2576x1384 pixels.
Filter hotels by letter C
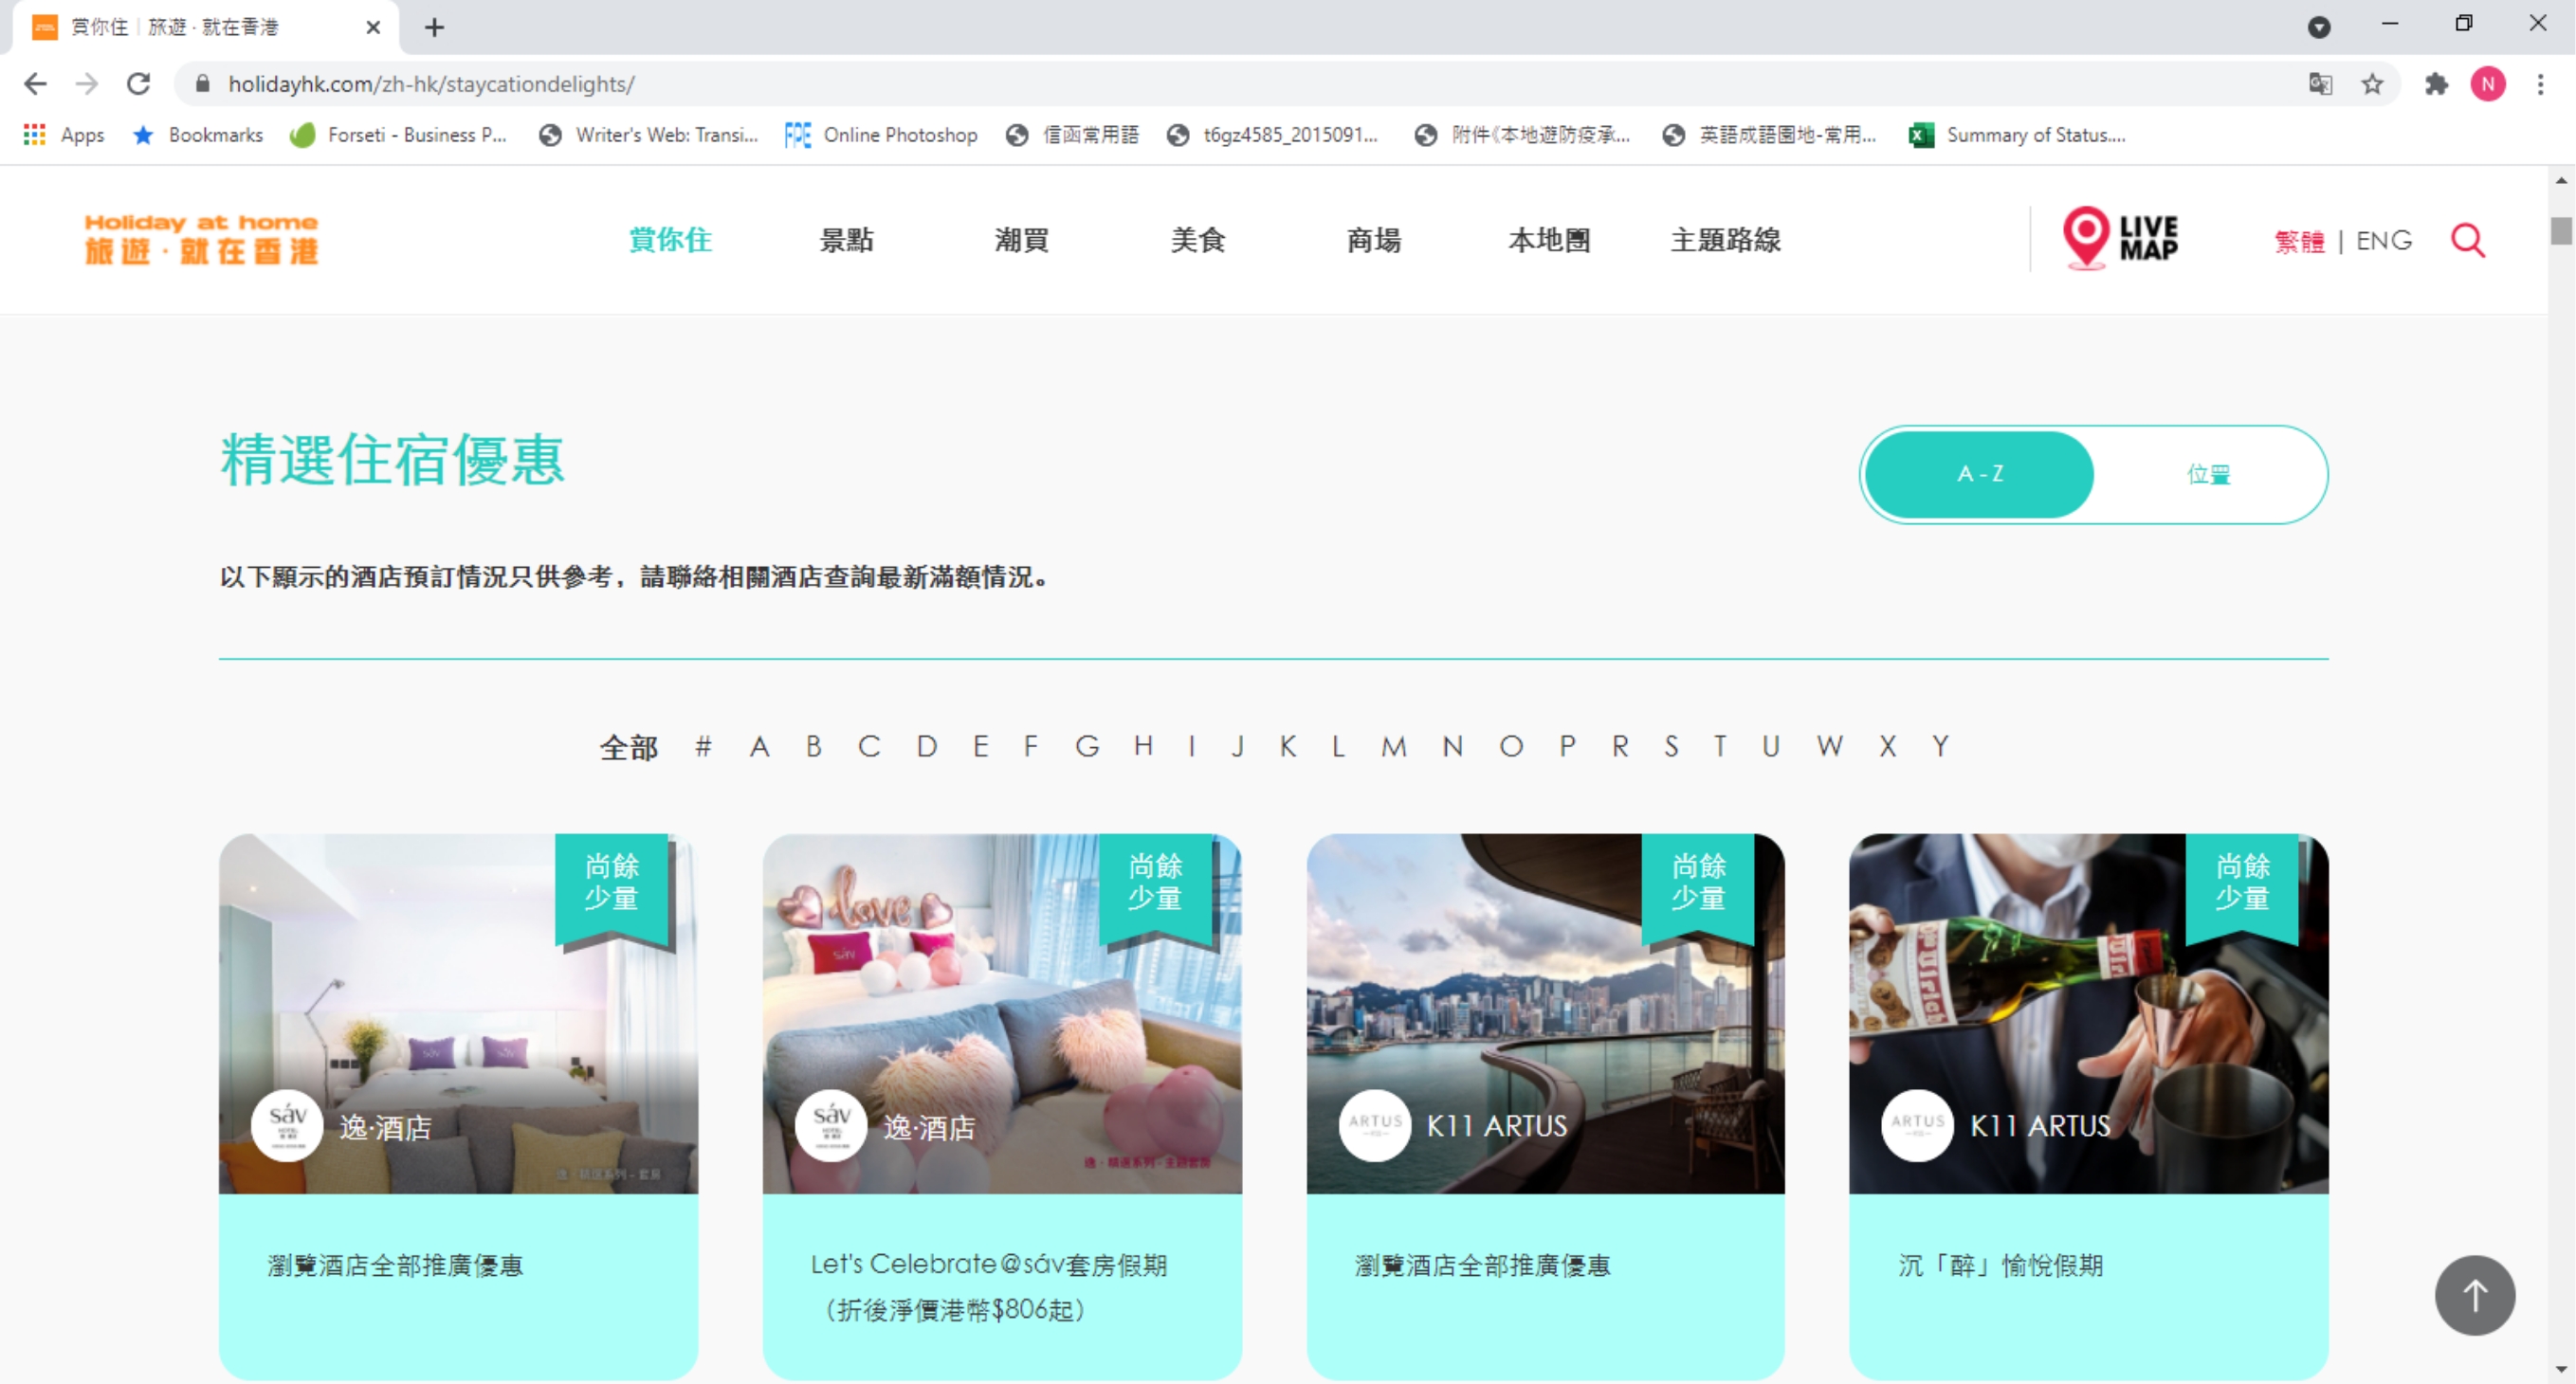tap(869, 746)
